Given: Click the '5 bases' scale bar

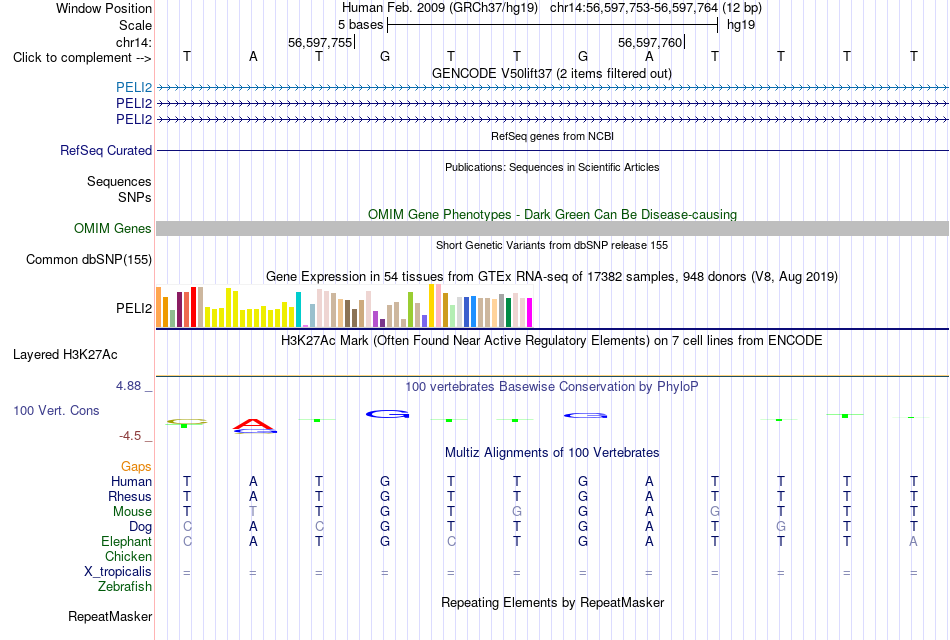Looking at the screenshot, I should pyautogui.click(x=552, y=25).
